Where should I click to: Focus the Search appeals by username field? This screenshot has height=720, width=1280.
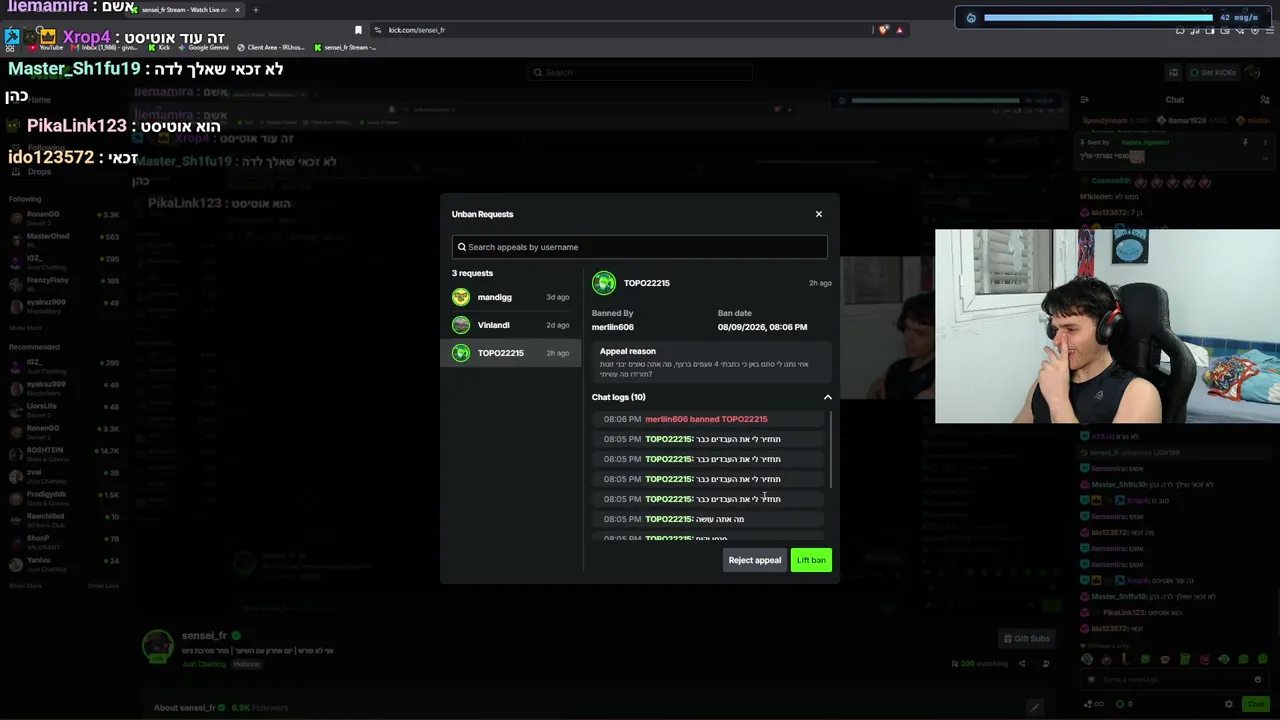[x=640, y=247]
